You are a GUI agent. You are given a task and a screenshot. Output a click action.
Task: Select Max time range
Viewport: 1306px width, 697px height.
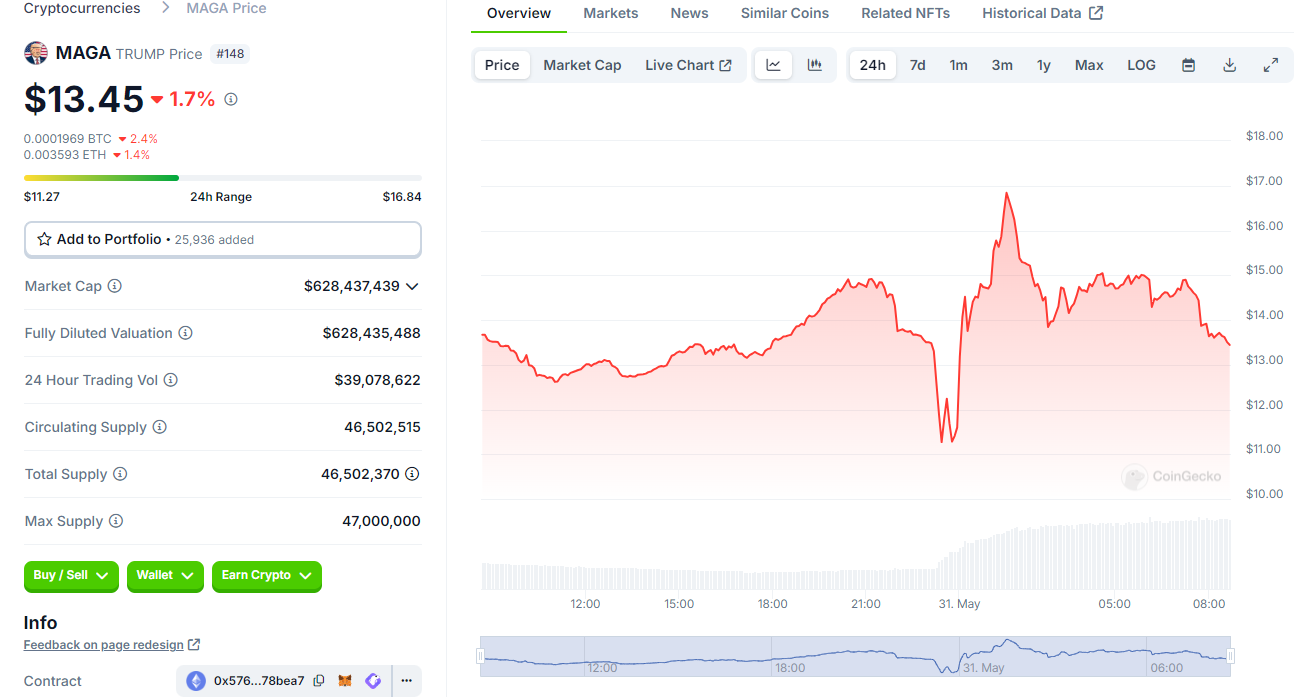click(x=1089, y=65)
